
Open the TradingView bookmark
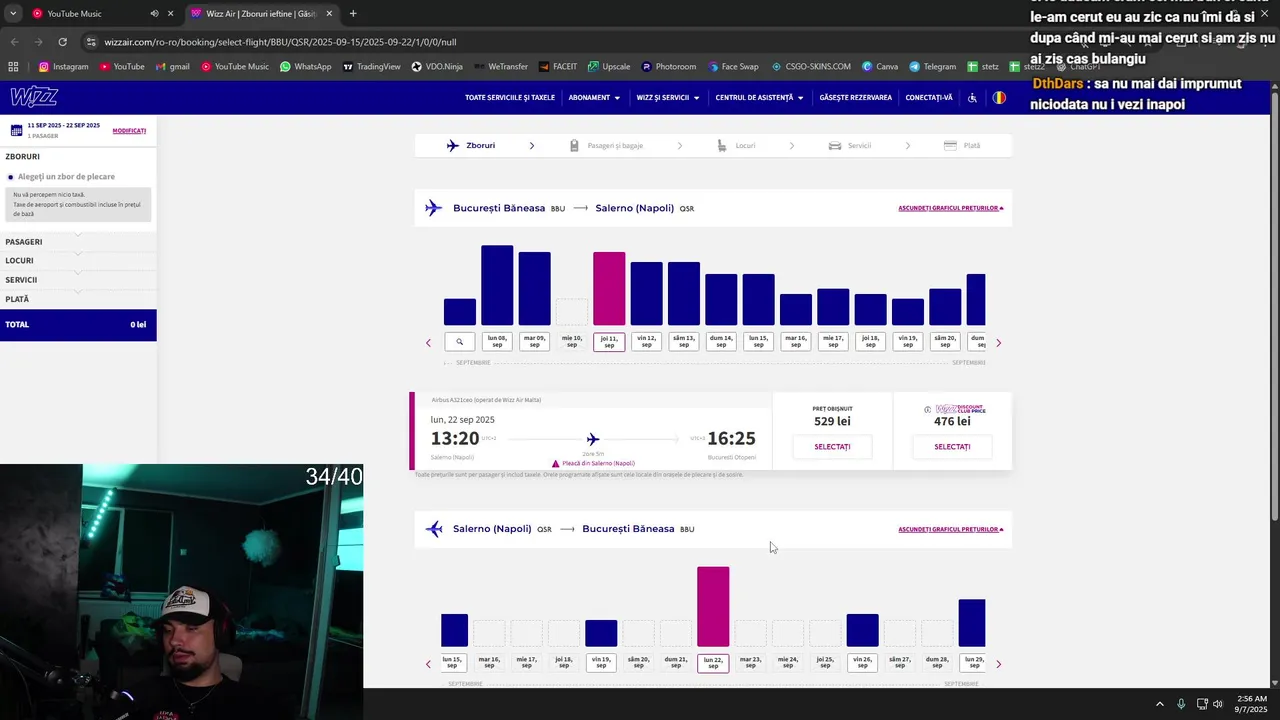372,67
